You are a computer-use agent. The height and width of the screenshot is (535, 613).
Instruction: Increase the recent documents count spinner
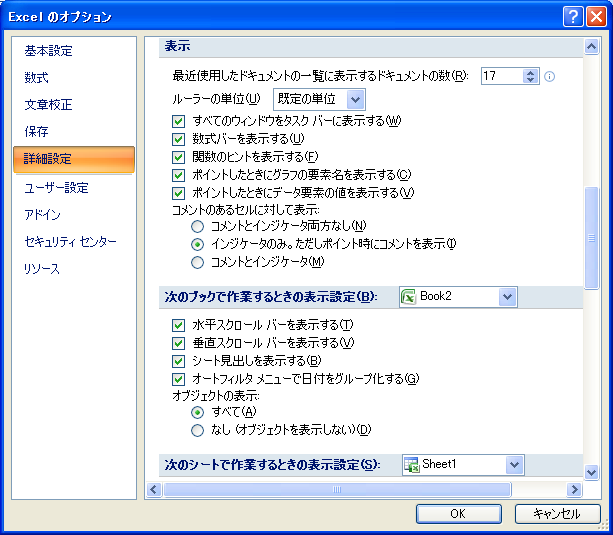(x=530, y=72)
